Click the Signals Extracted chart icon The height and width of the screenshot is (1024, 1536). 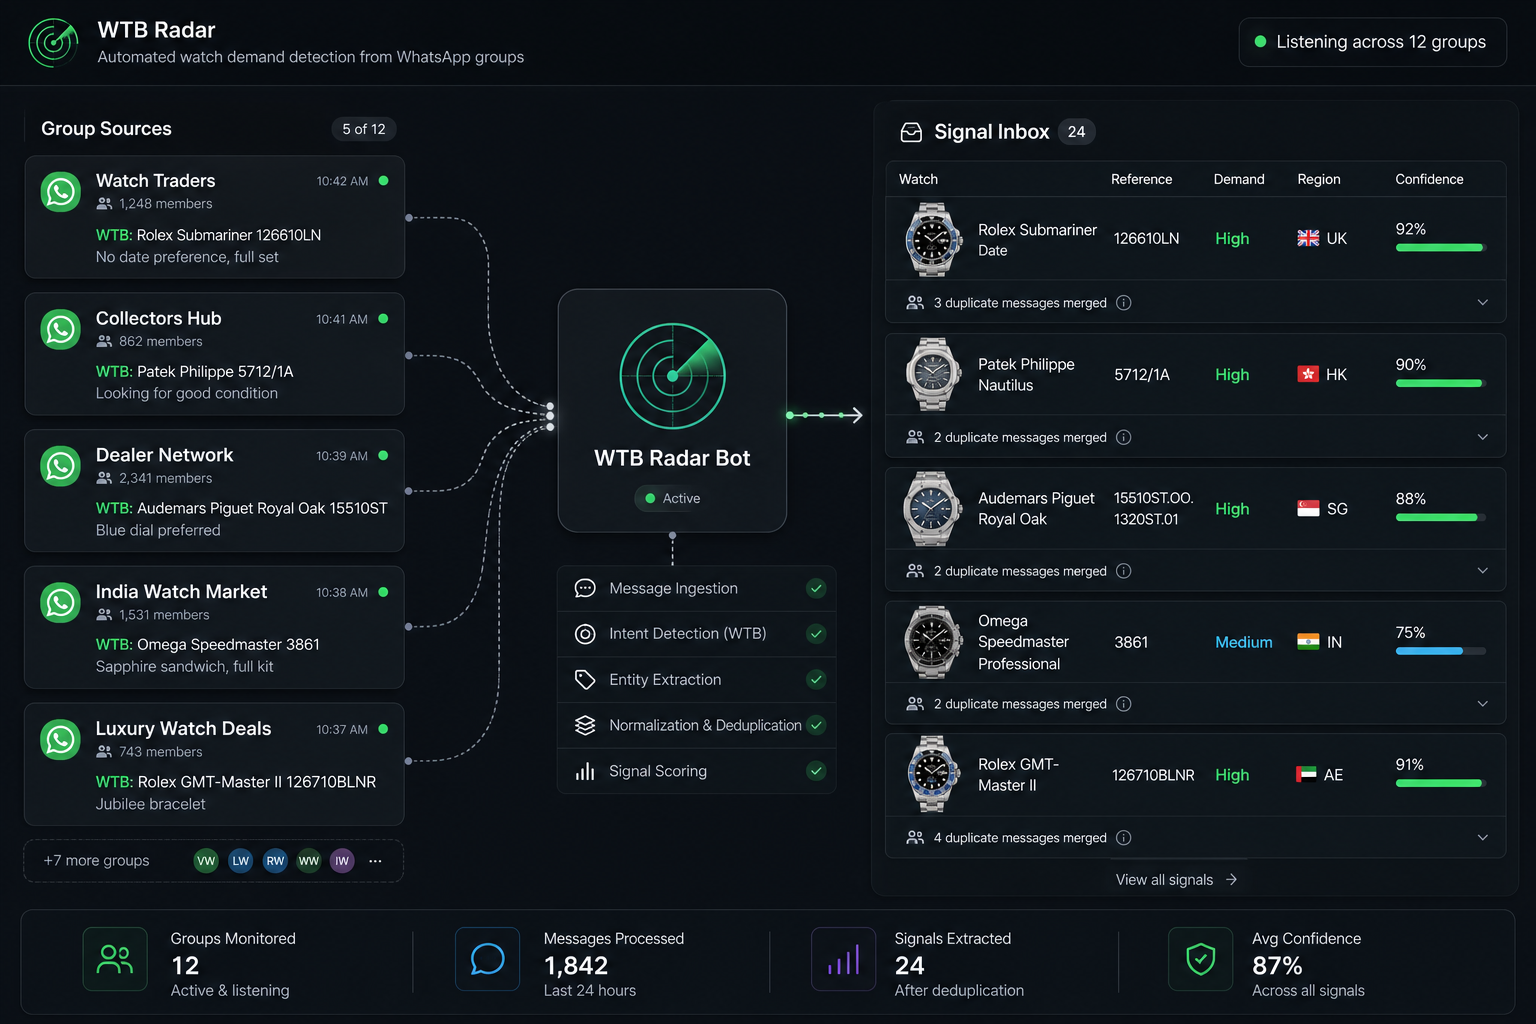point(843,960)
